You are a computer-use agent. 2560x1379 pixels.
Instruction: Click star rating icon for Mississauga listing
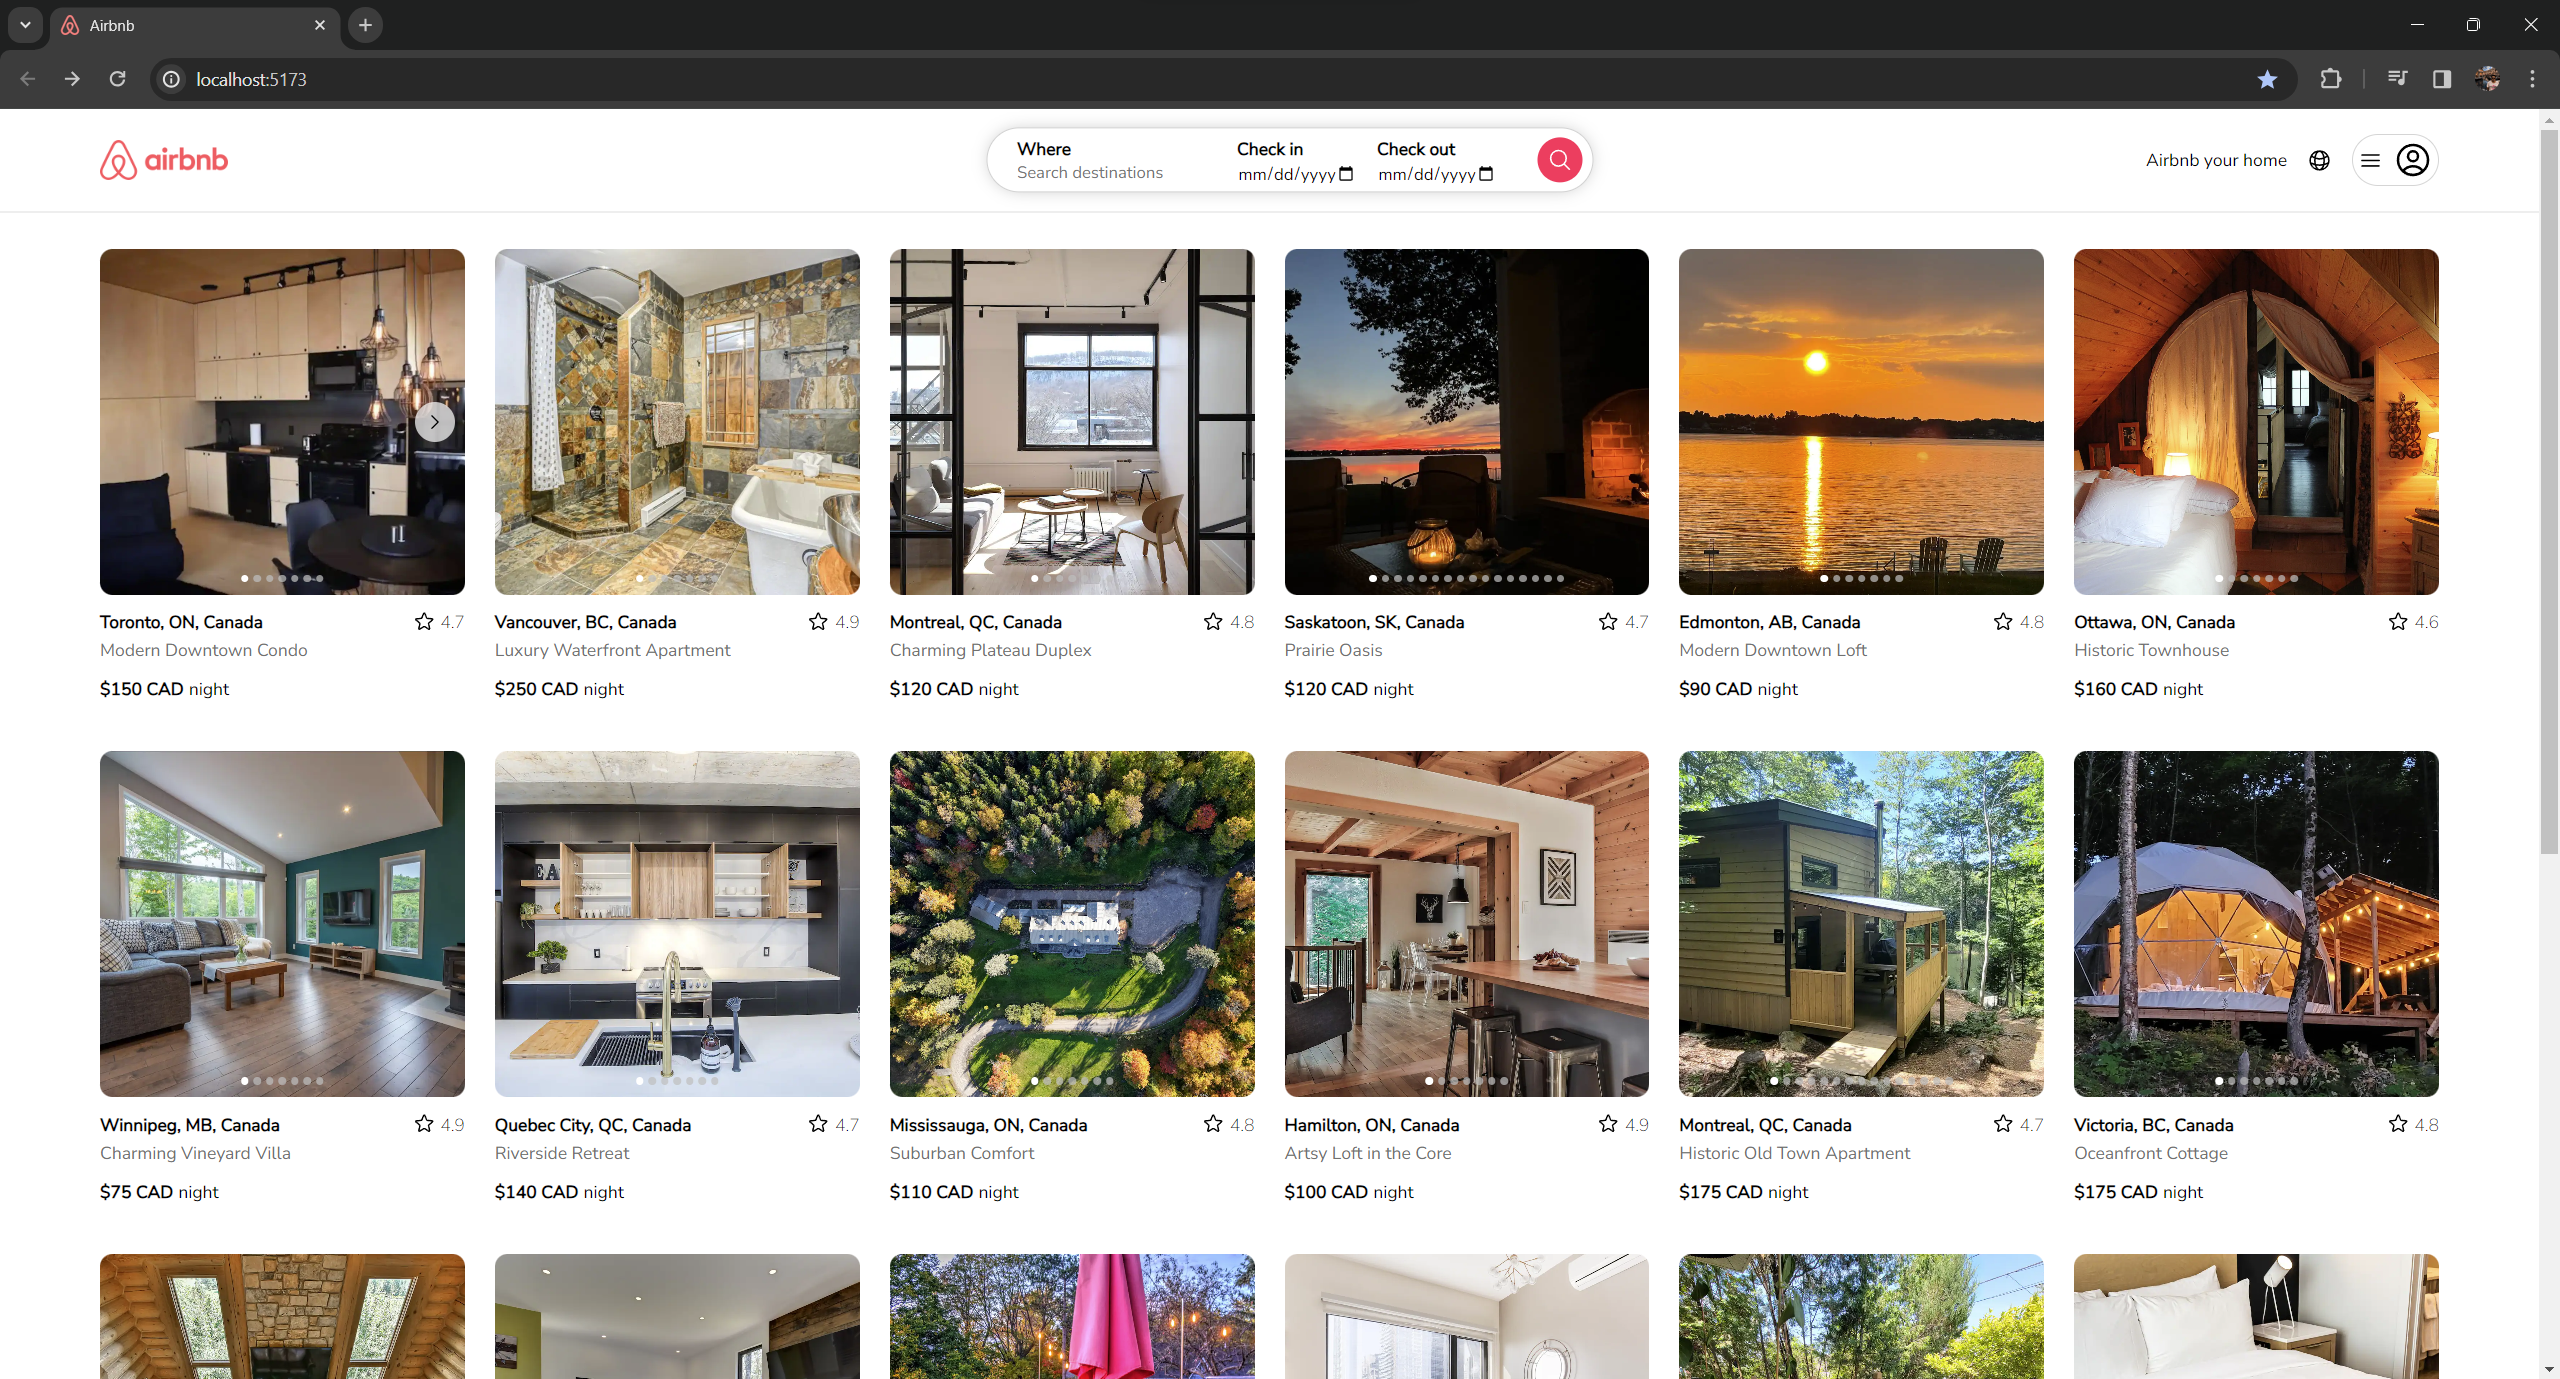tap(1213, 1124)
